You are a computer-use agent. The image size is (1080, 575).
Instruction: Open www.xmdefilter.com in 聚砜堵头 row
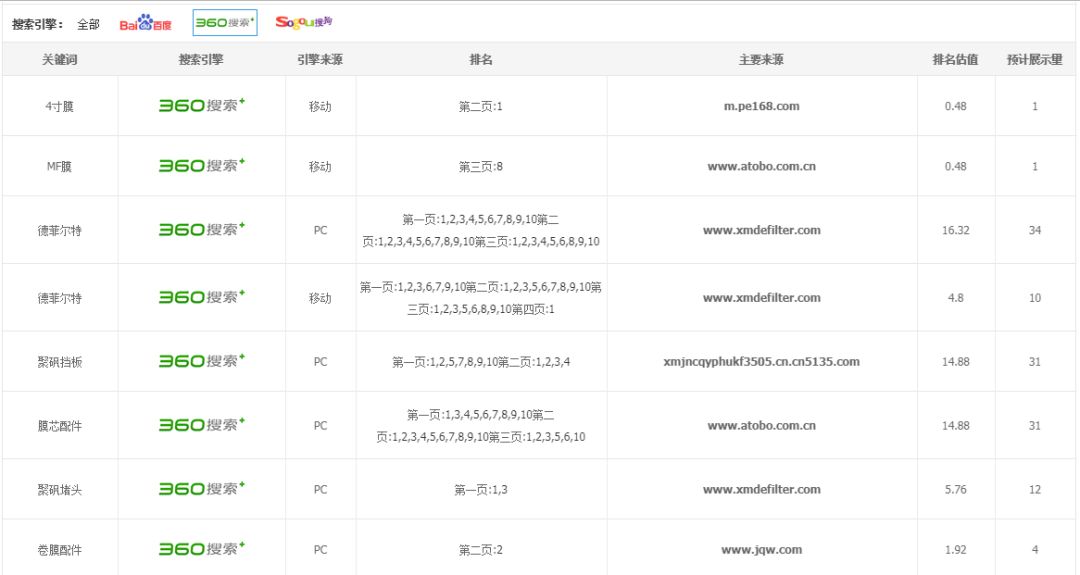(761, 490)
